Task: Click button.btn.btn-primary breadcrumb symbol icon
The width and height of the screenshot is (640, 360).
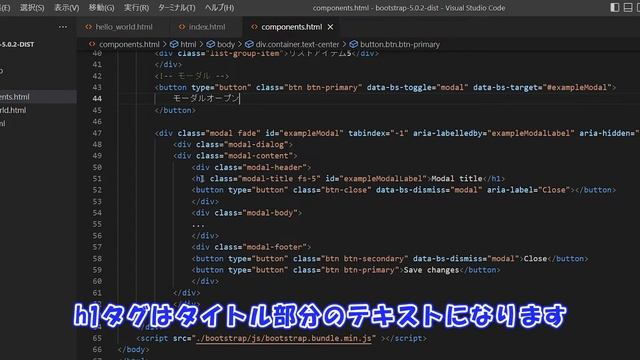Action: tap(353, 44)
